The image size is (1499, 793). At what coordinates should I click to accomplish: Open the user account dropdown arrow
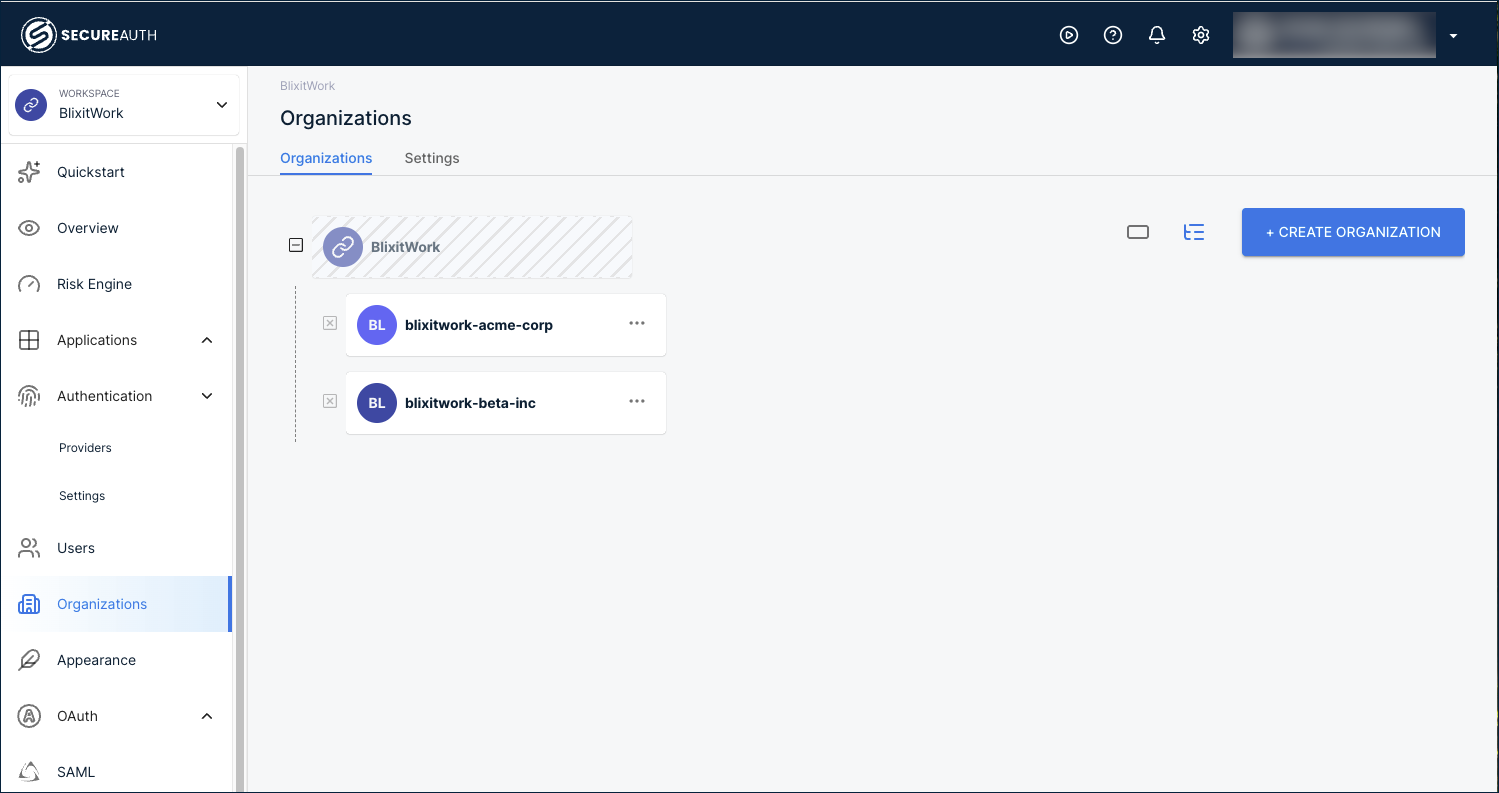tap(1453, 36)
